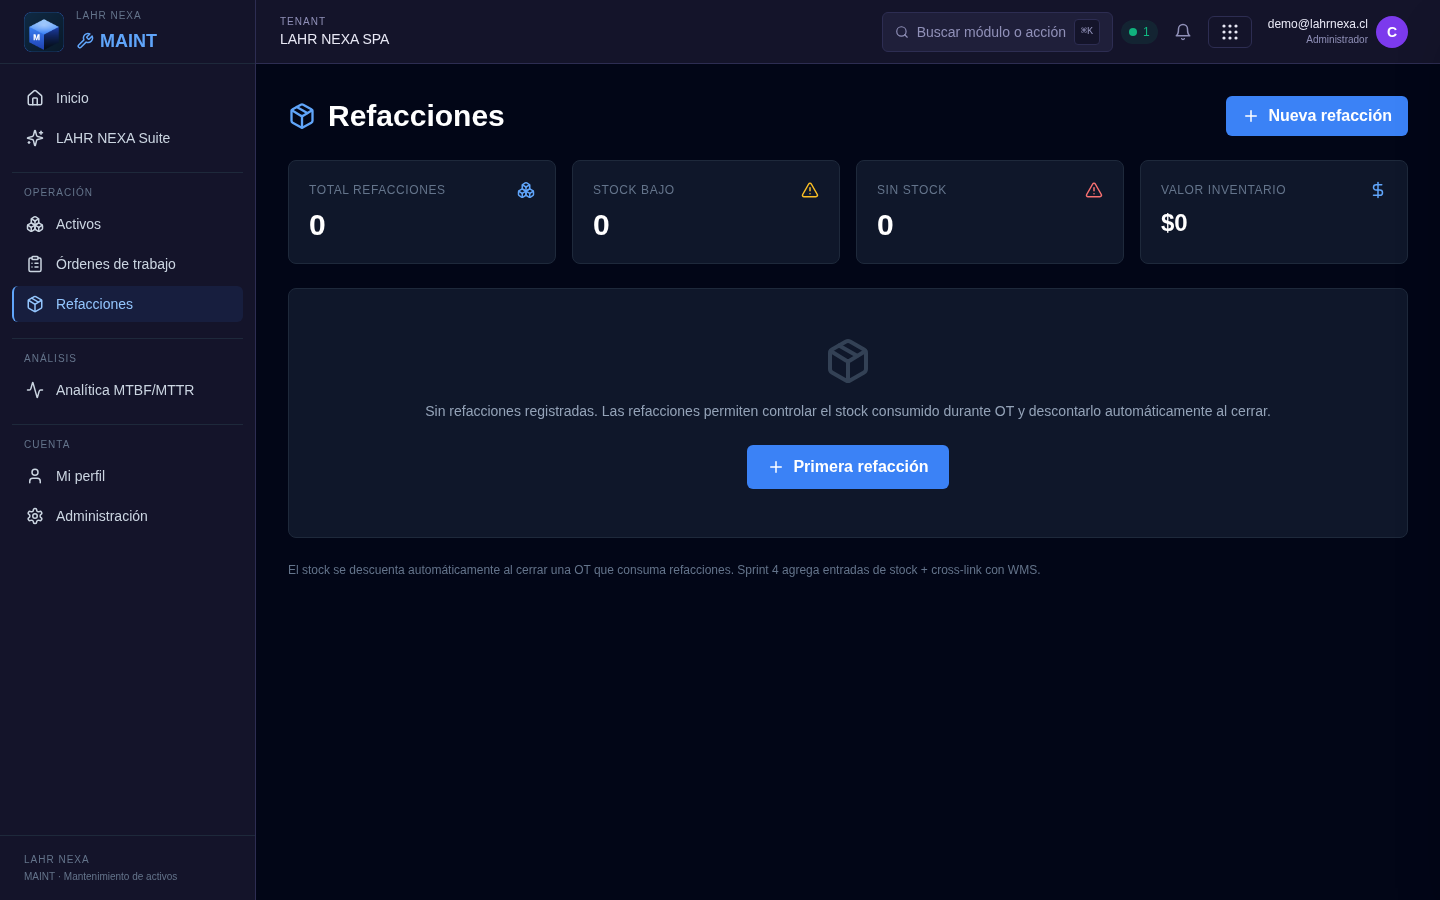Focus the Buscar módulo o acción search field
The image size is (1440, 900).
click(997, 32)
